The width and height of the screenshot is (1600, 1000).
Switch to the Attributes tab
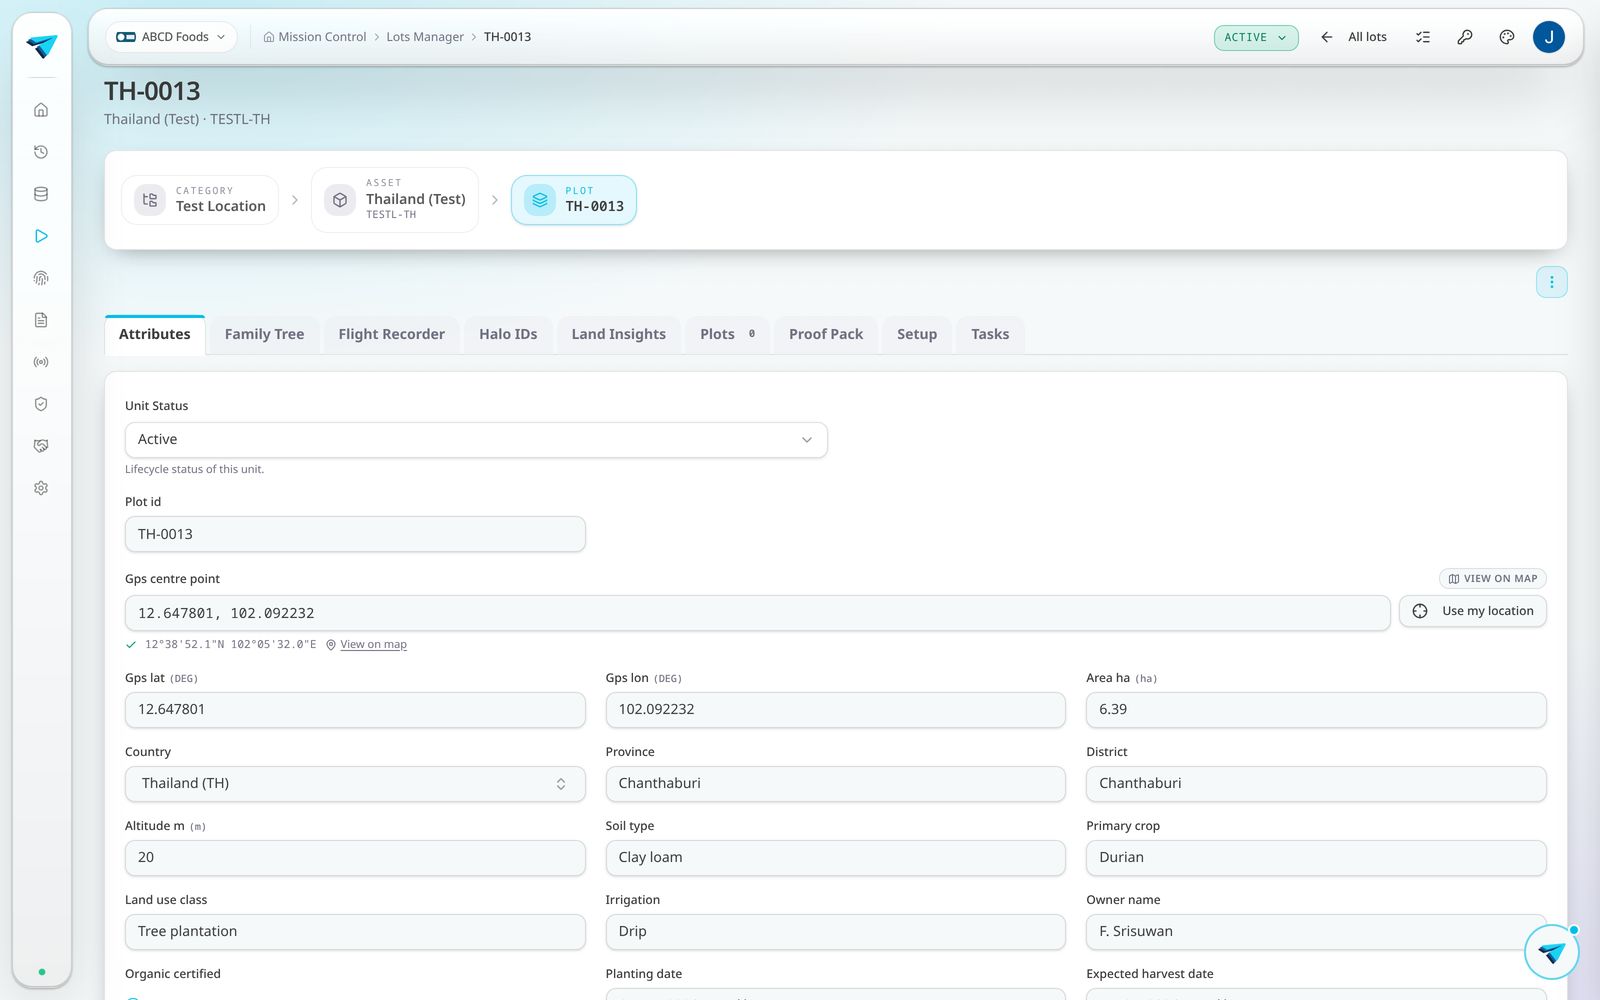coord(155,335)
